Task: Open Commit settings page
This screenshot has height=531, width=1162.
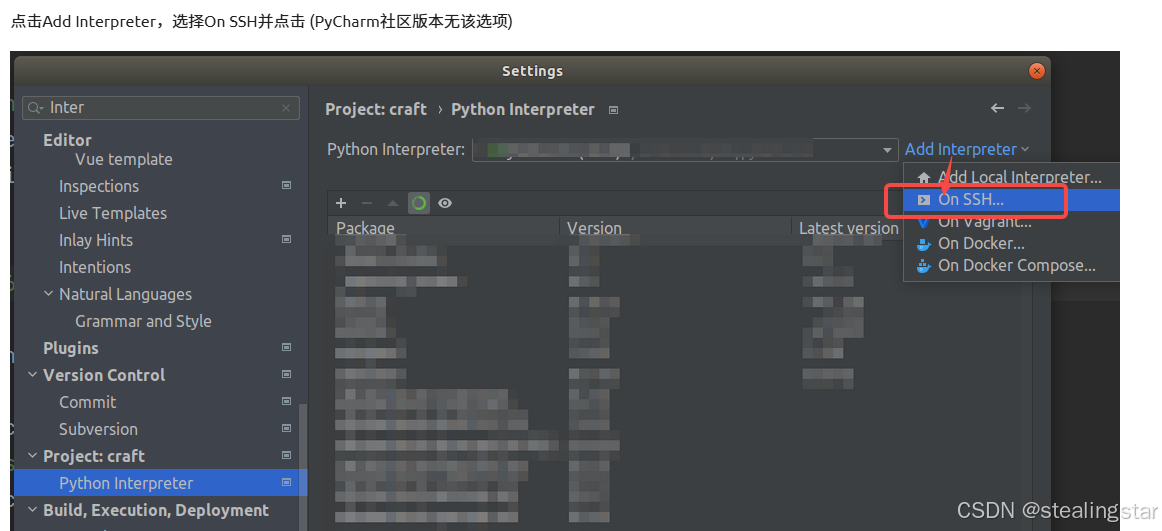Action: pos(87,402)
